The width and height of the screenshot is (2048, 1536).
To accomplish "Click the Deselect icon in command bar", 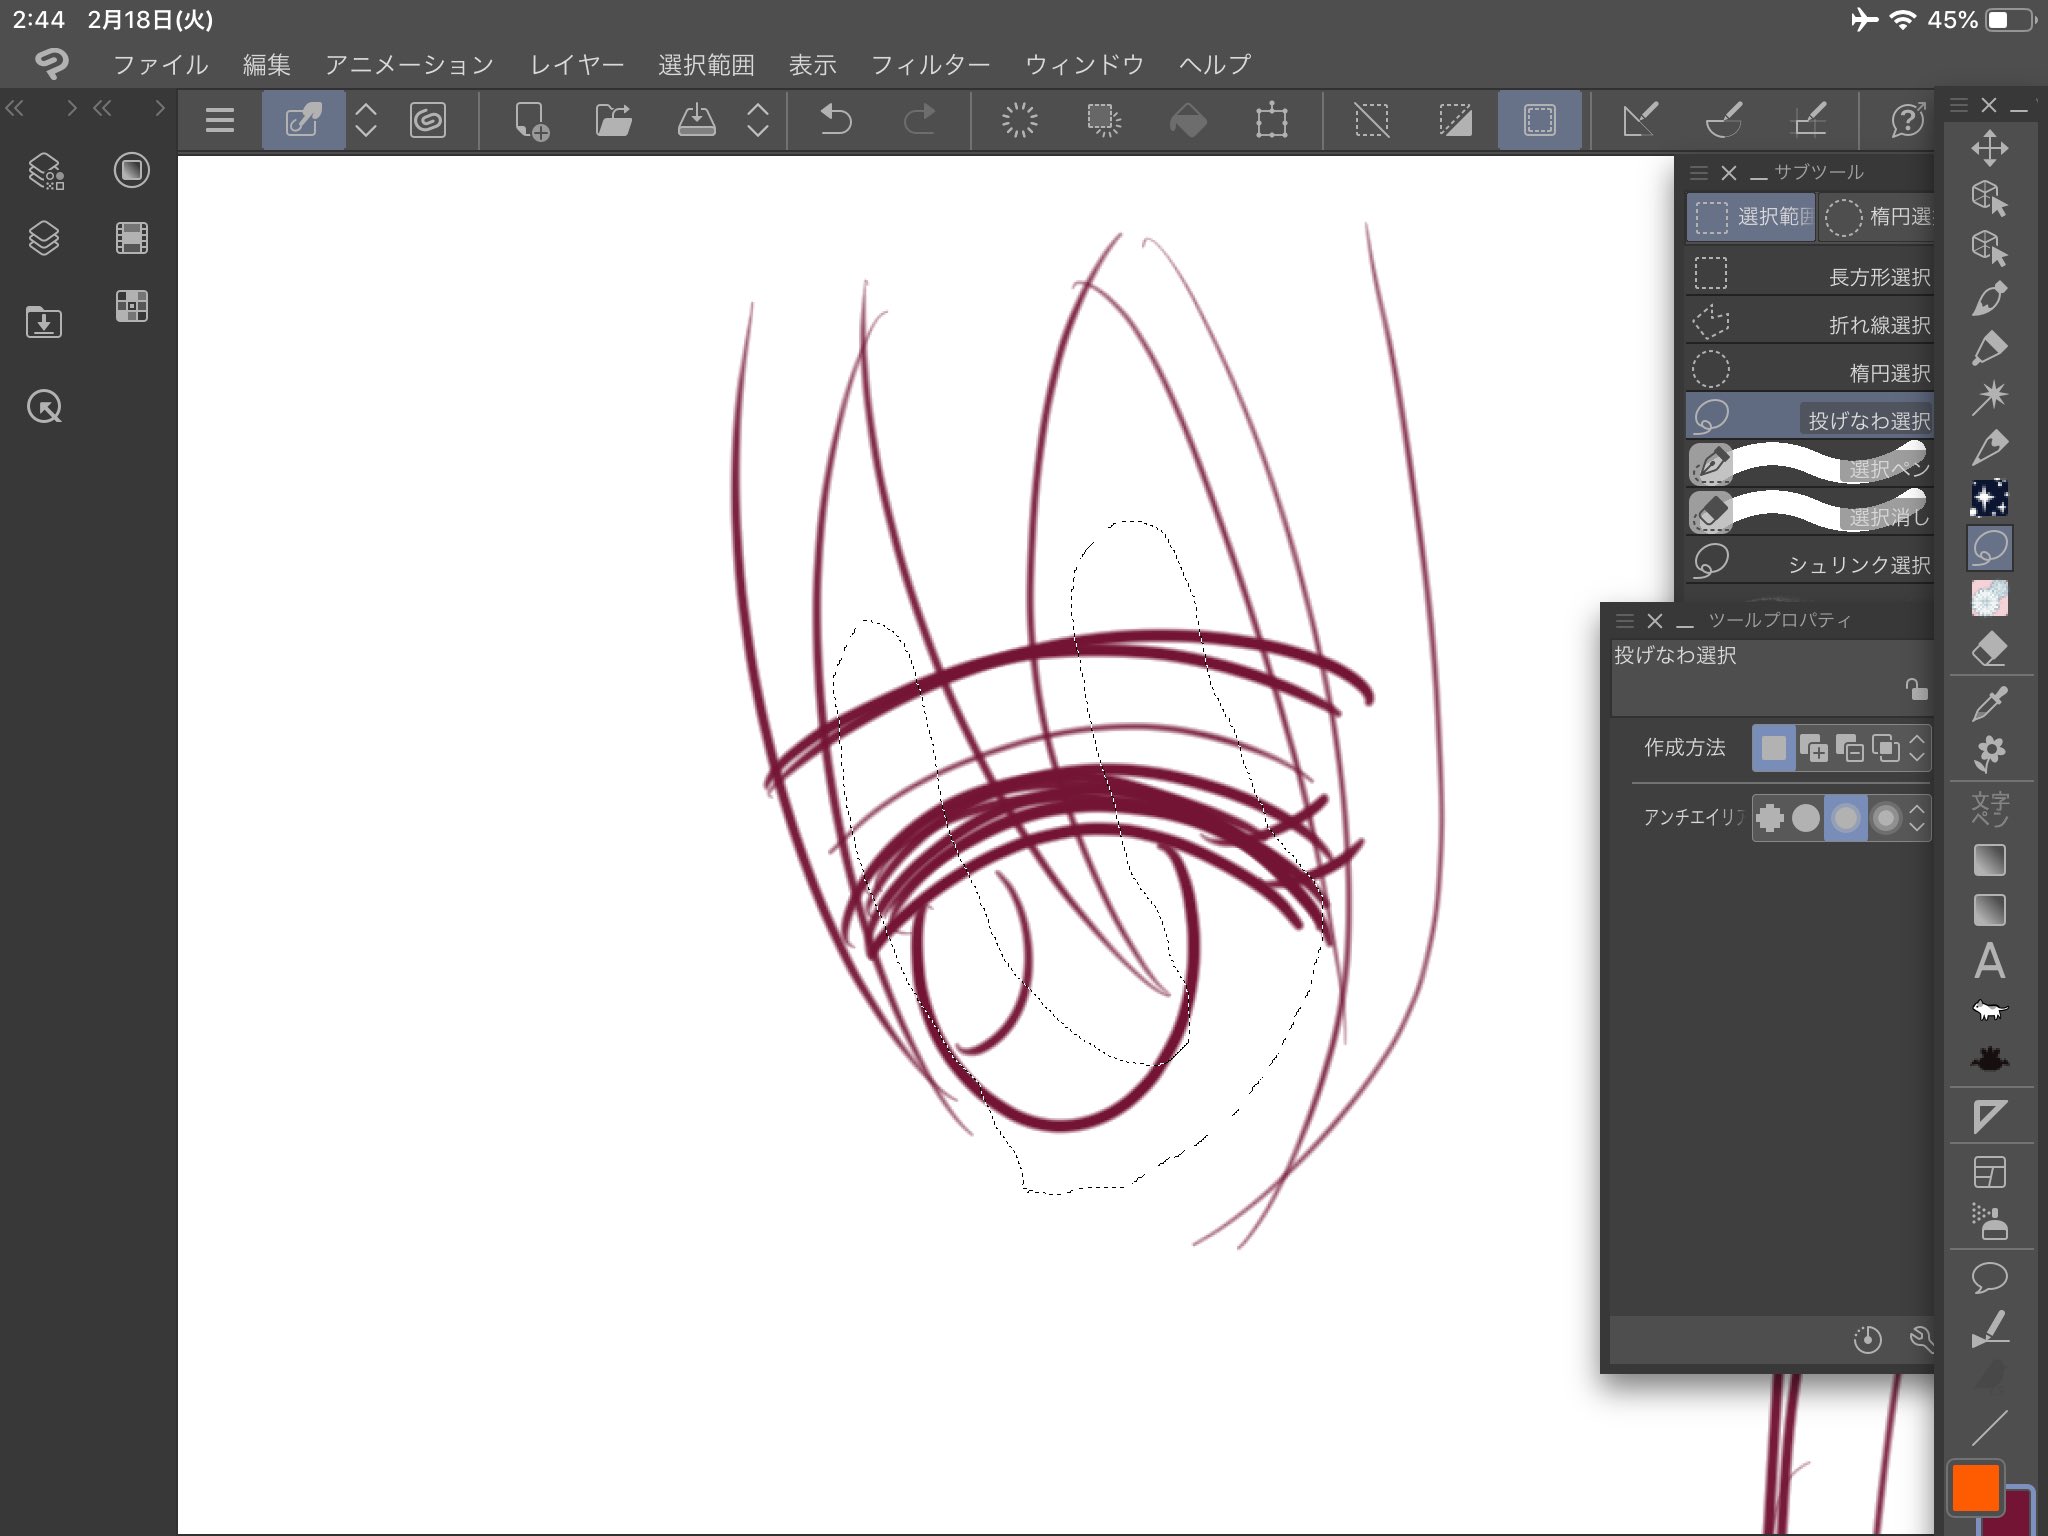I will click(x=1371, y=121).
